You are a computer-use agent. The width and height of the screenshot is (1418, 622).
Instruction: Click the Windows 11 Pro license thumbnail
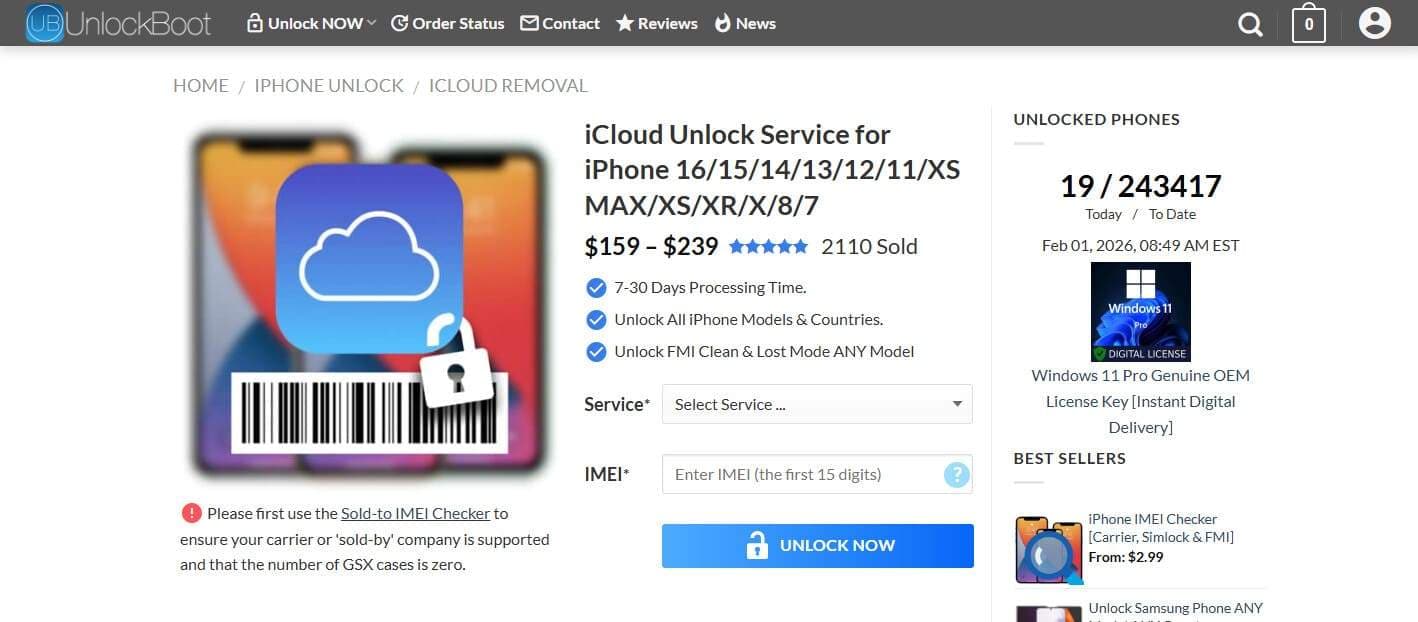tap(1140, 311)
